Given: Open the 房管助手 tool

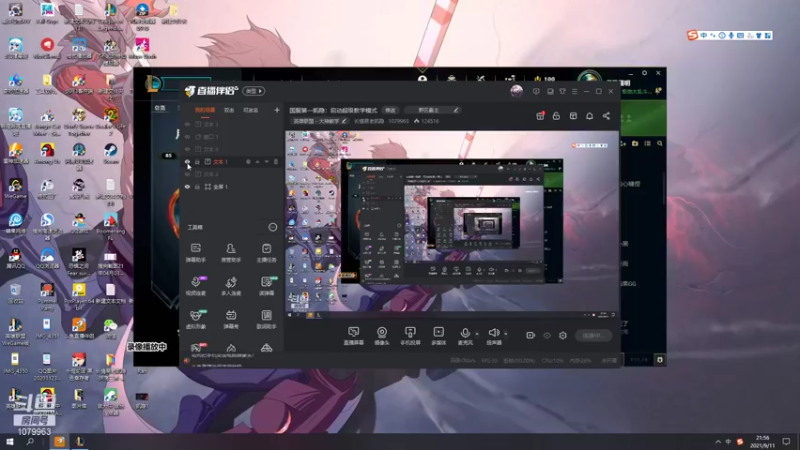Looking at the screenshot, I should click(231, 253).
